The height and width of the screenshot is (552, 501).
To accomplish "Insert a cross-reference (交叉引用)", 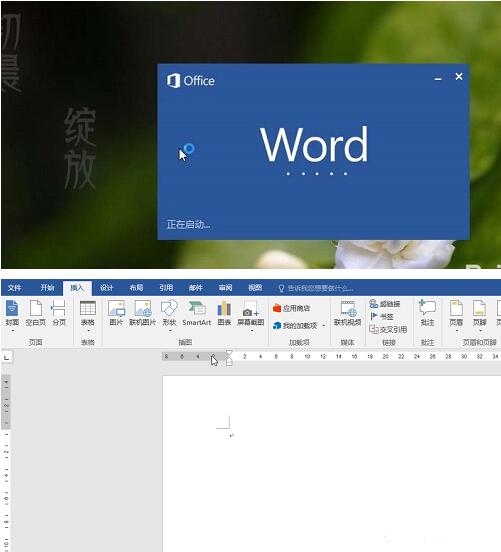I will 388,329.
